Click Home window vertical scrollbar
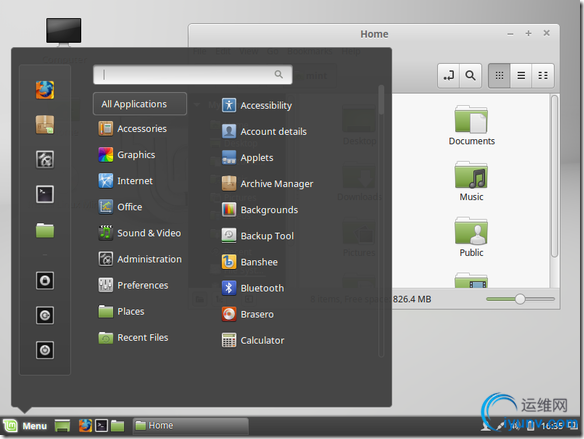 [554, 176]
